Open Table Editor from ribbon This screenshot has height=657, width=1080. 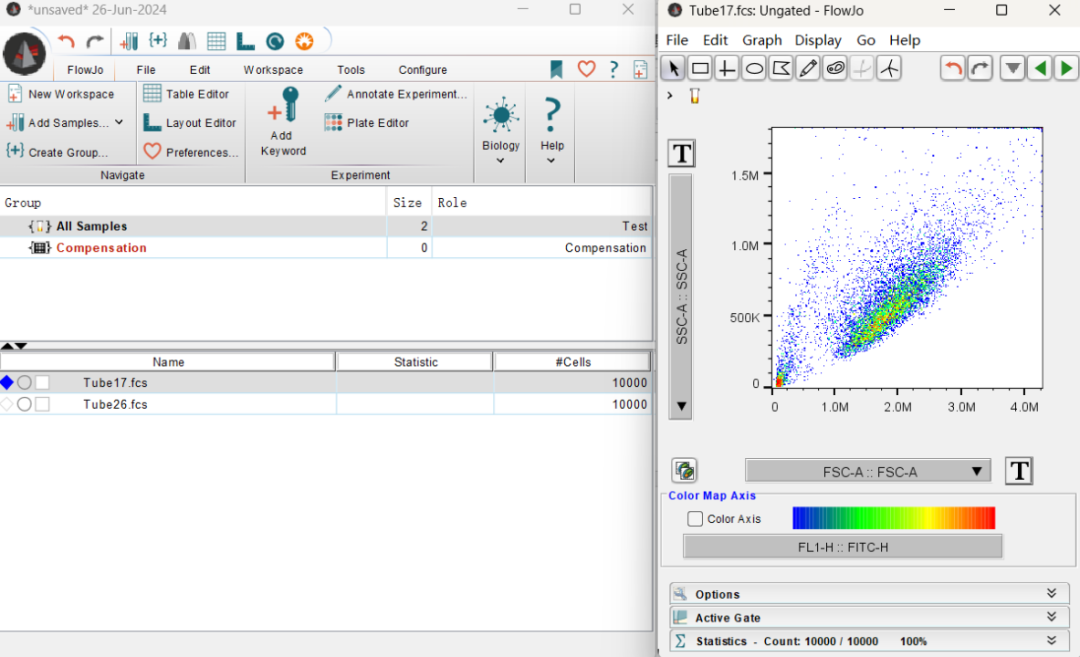tap(187, 94)
